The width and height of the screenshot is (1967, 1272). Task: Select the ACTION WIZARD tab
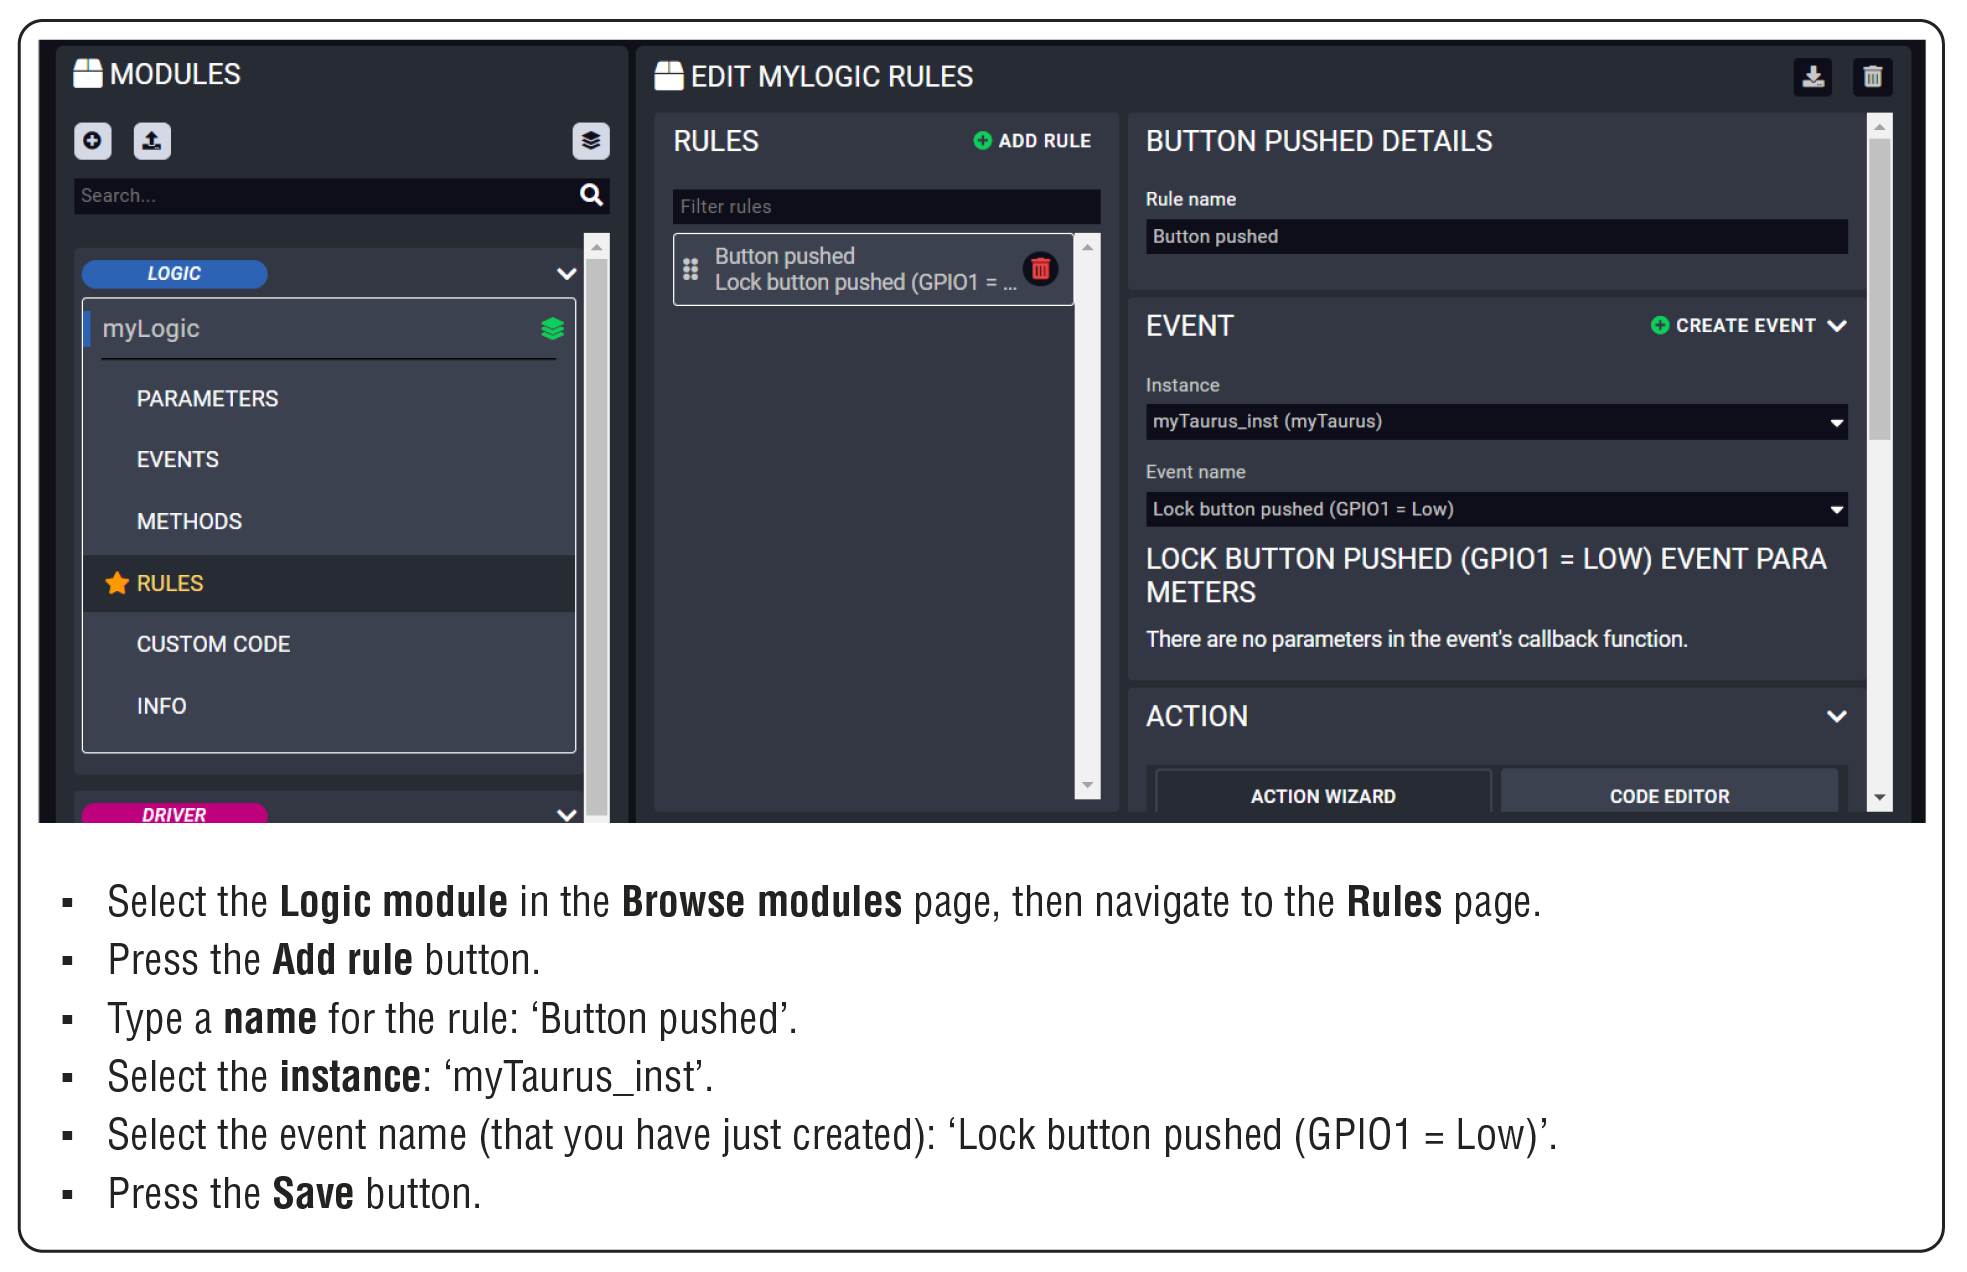click(x=1322, y=796)
